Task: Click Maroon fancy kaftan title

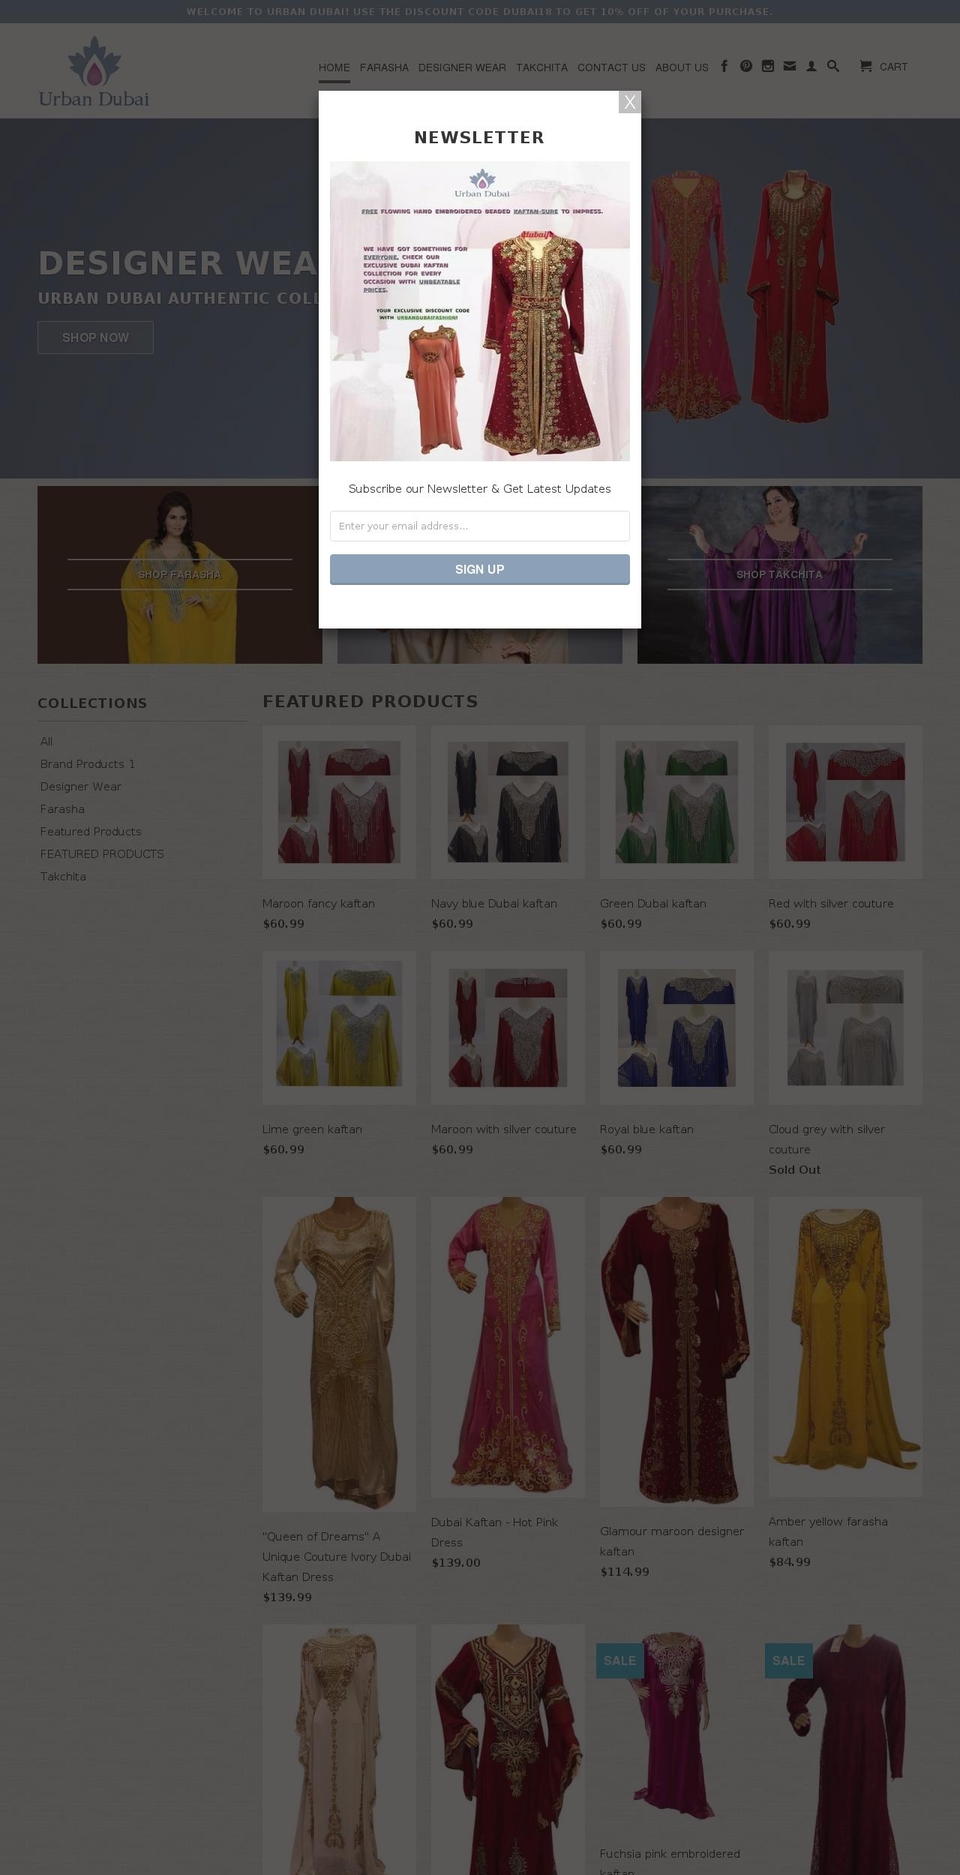Action: coord(318,903)
